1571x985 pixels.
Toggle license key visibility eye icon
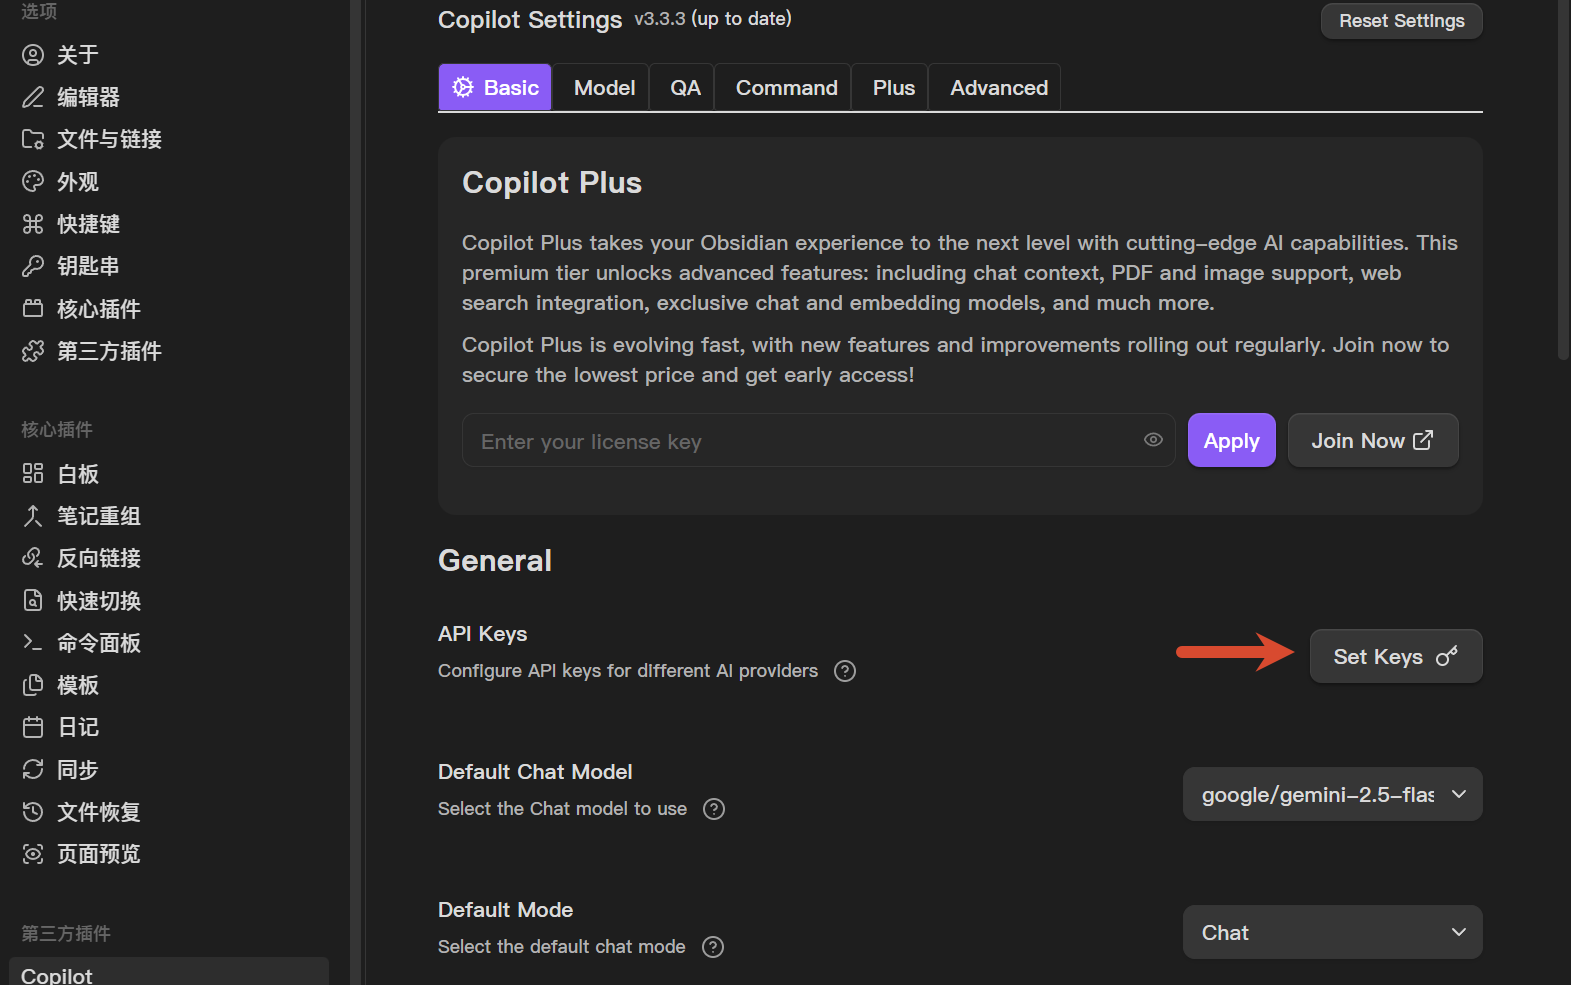[1153, 440]
